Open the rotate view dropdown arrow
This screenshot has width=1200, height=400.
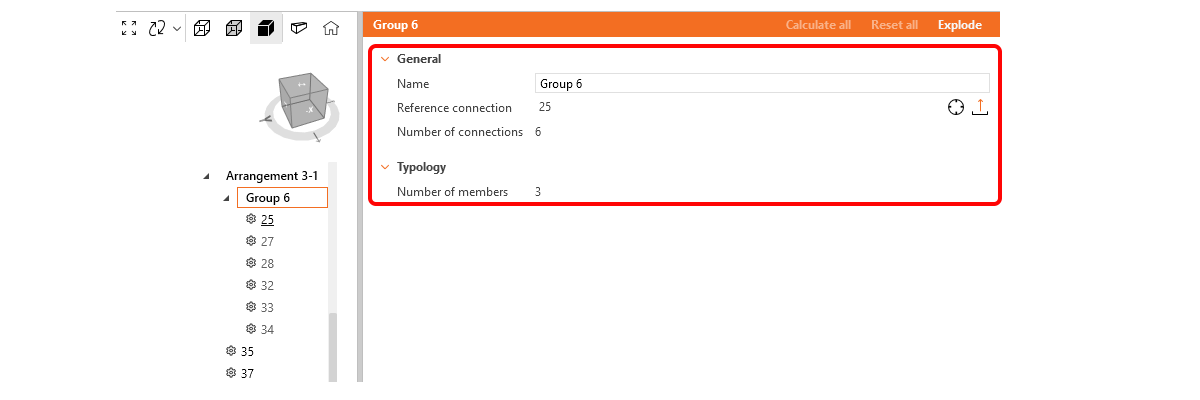click(x=177, y=28)
